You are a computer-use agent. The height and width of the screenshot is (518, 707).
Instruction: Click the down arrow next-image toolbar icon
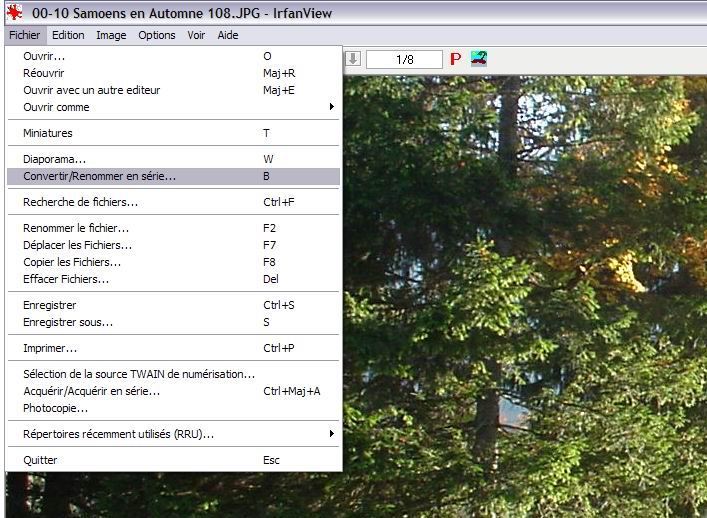353,59
